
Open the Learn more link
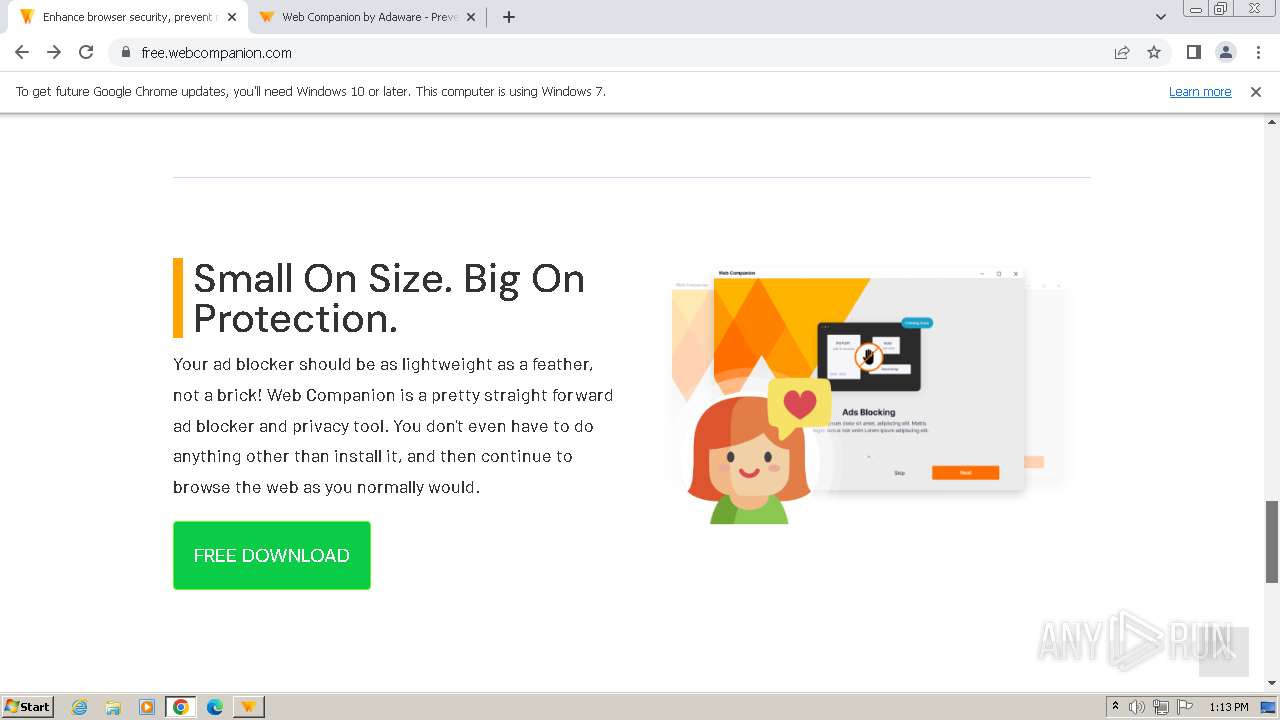pos(1200,91)
